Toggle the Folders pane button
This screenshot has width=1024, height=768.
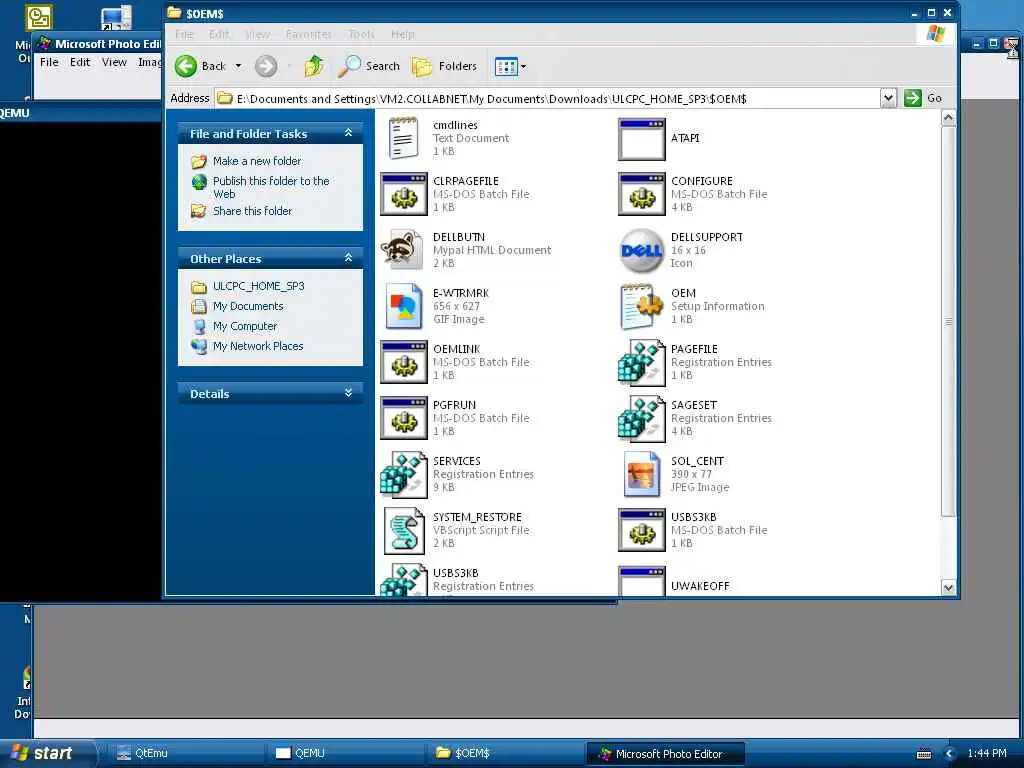tap(444, 66)
